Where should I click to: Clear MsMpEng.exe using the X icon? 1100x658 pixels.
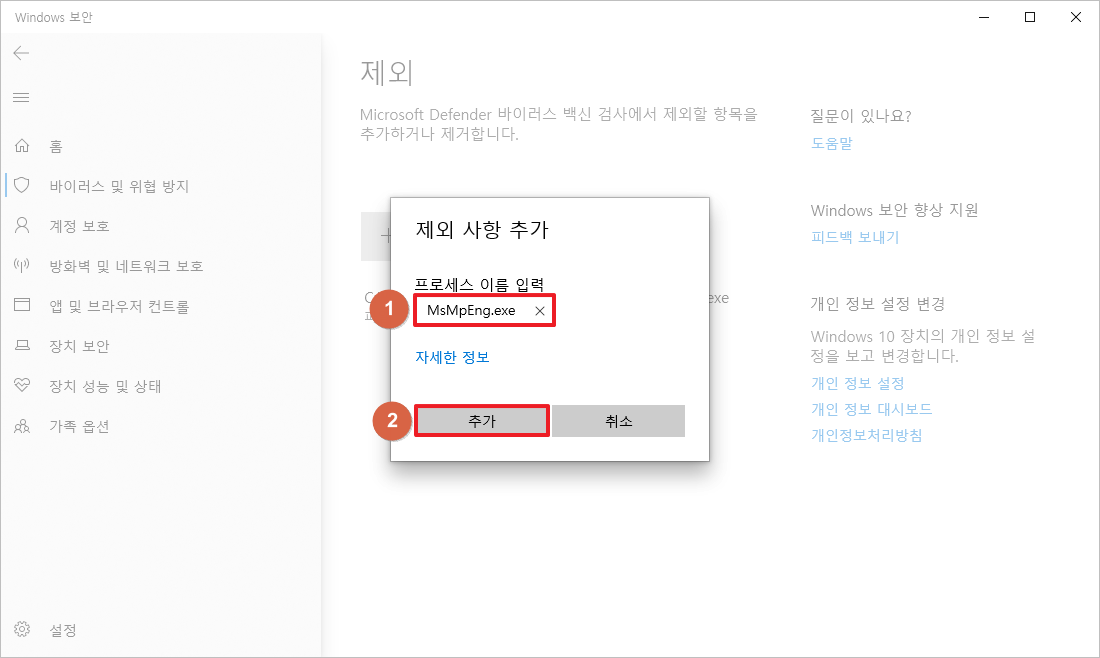coord(539,310)
